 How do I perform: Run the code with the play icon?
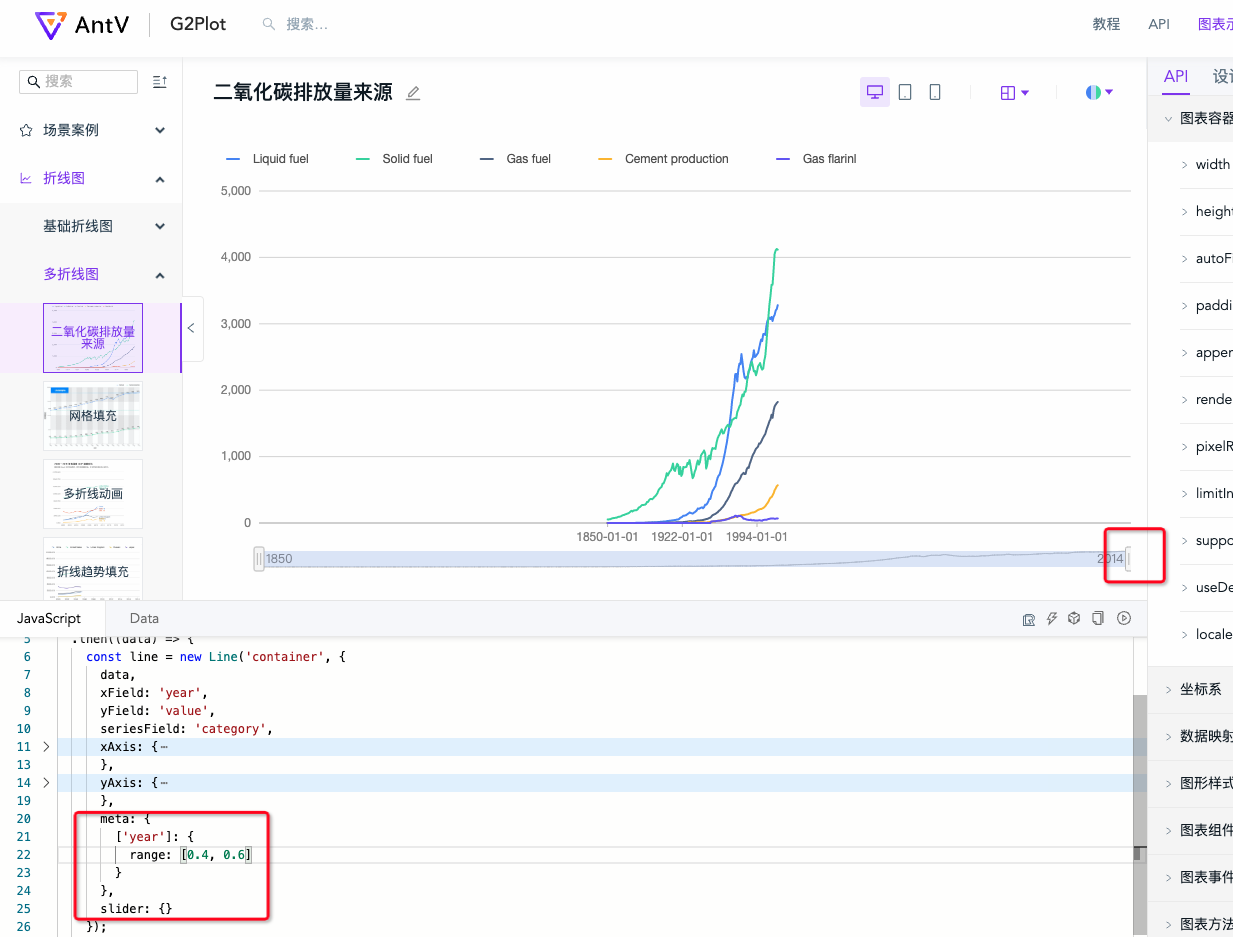point(1124,618)
